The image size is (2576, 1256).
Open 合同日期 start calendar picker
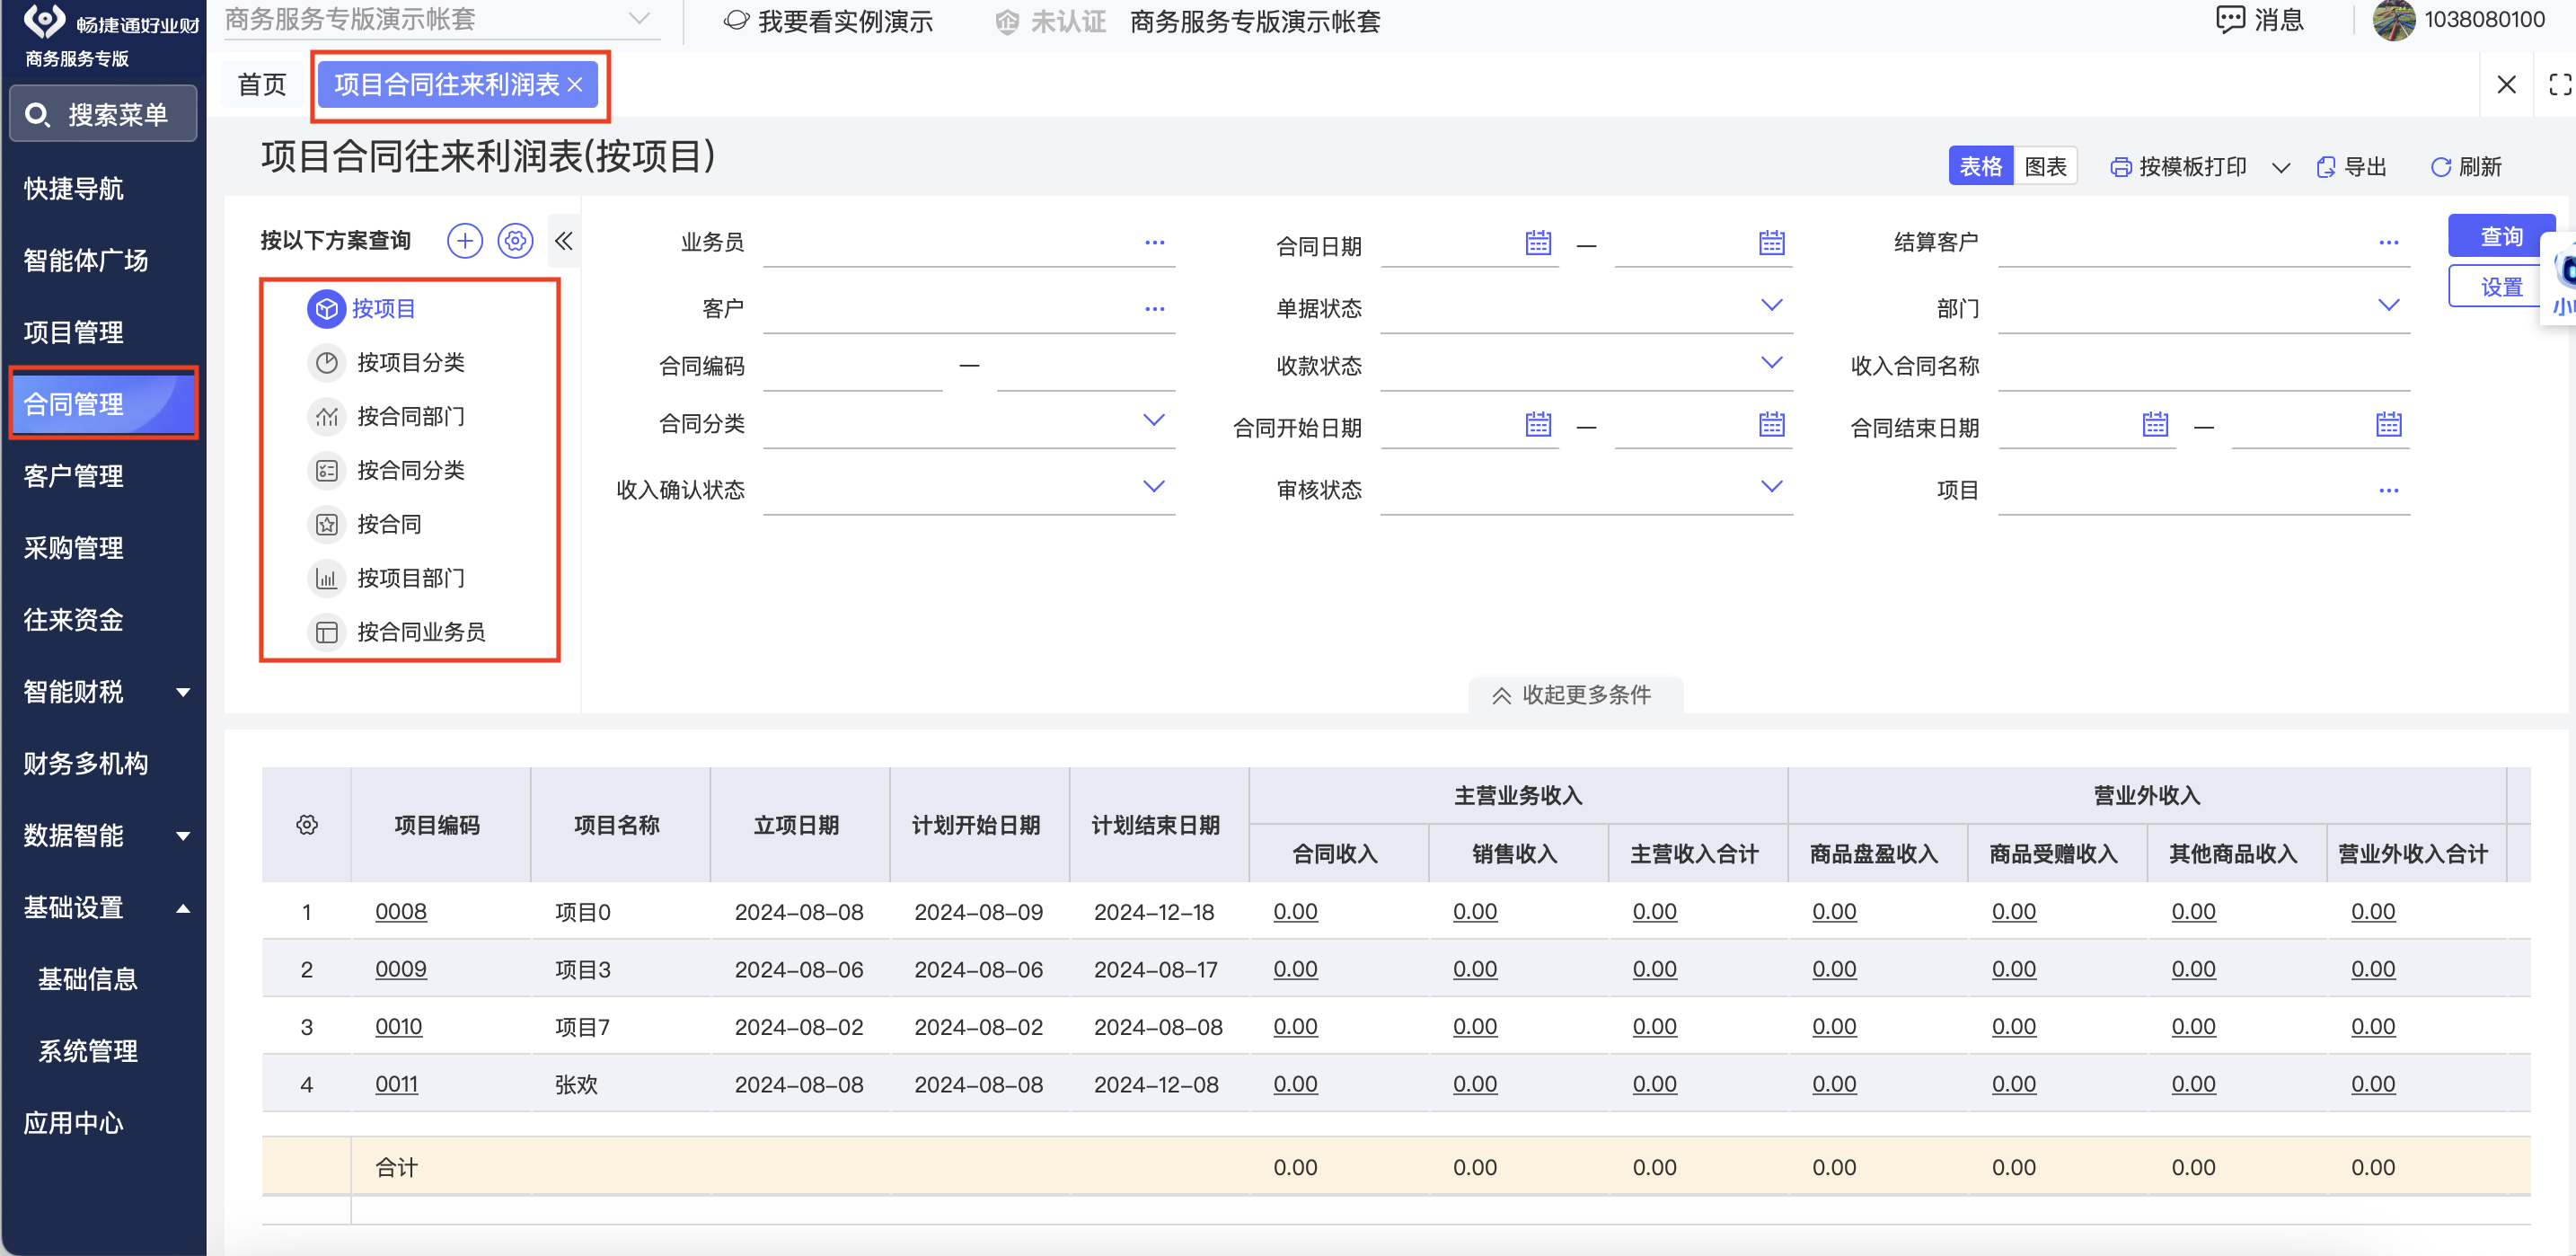(1538, 243)
